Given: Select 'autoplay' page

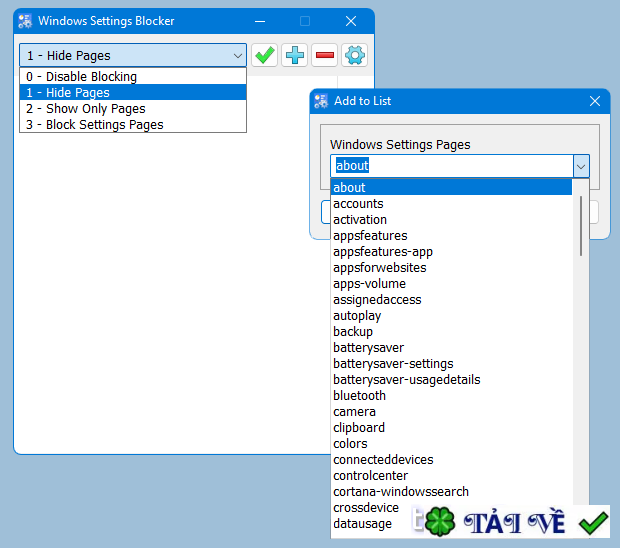Looking at the screenshot, I should (x=451, y=316).
